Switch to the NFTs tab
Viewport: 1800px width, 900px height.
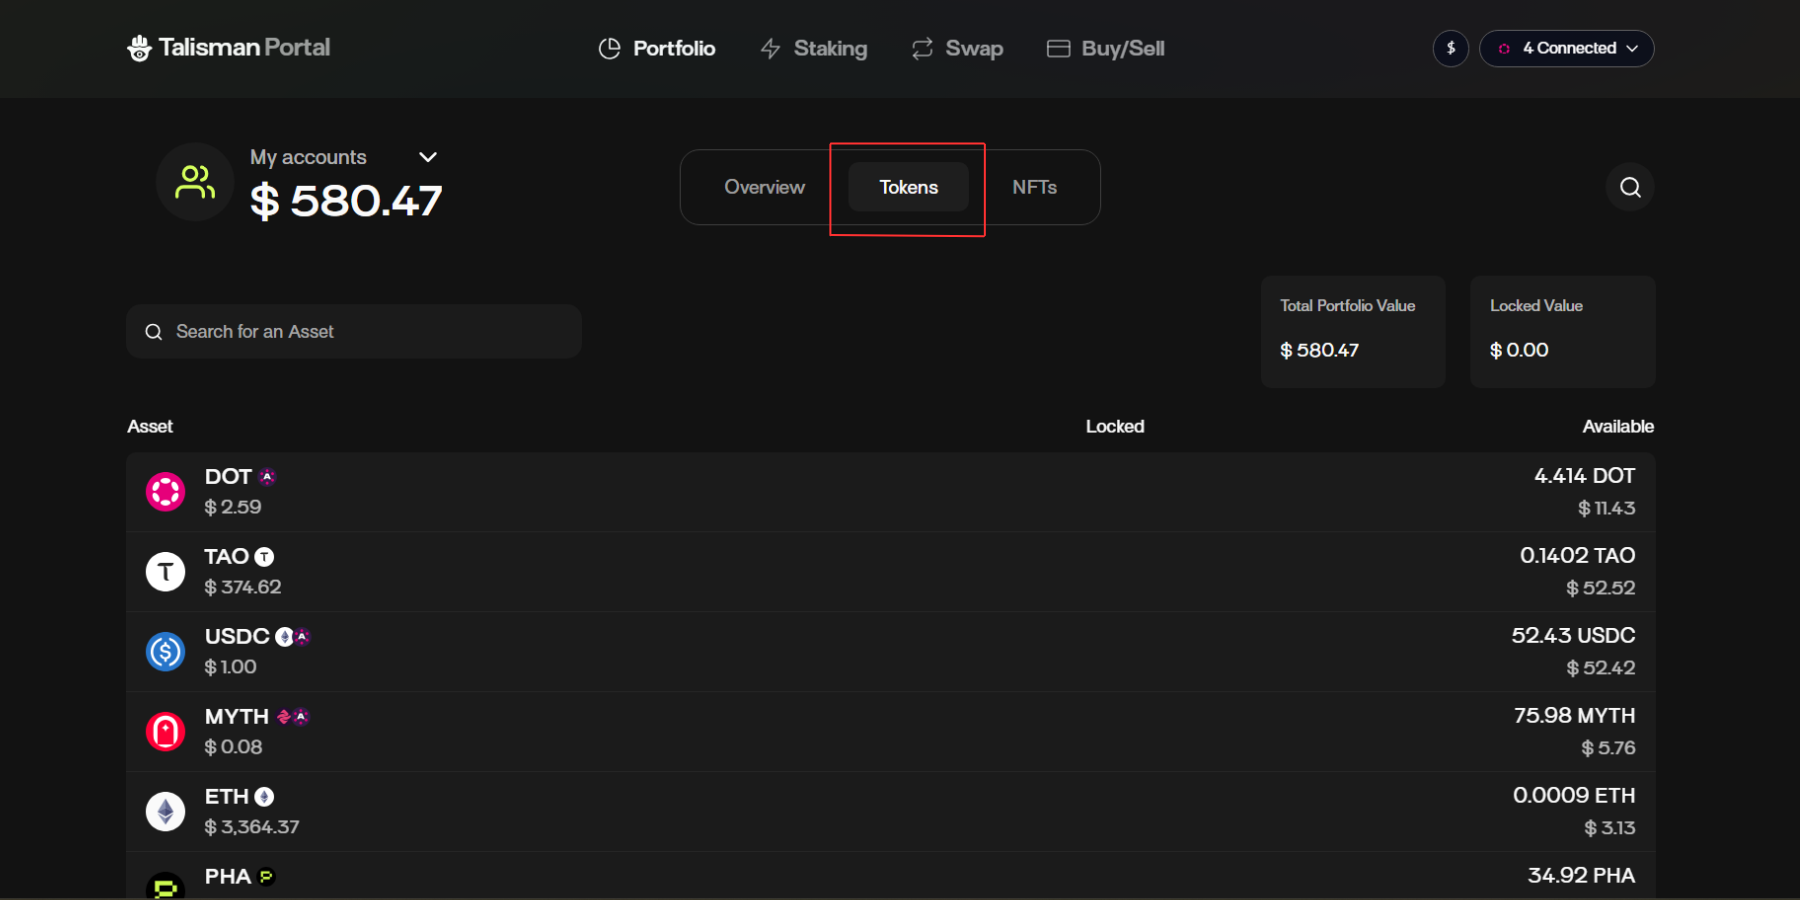pyautogui.click(x=1034, y=187)
